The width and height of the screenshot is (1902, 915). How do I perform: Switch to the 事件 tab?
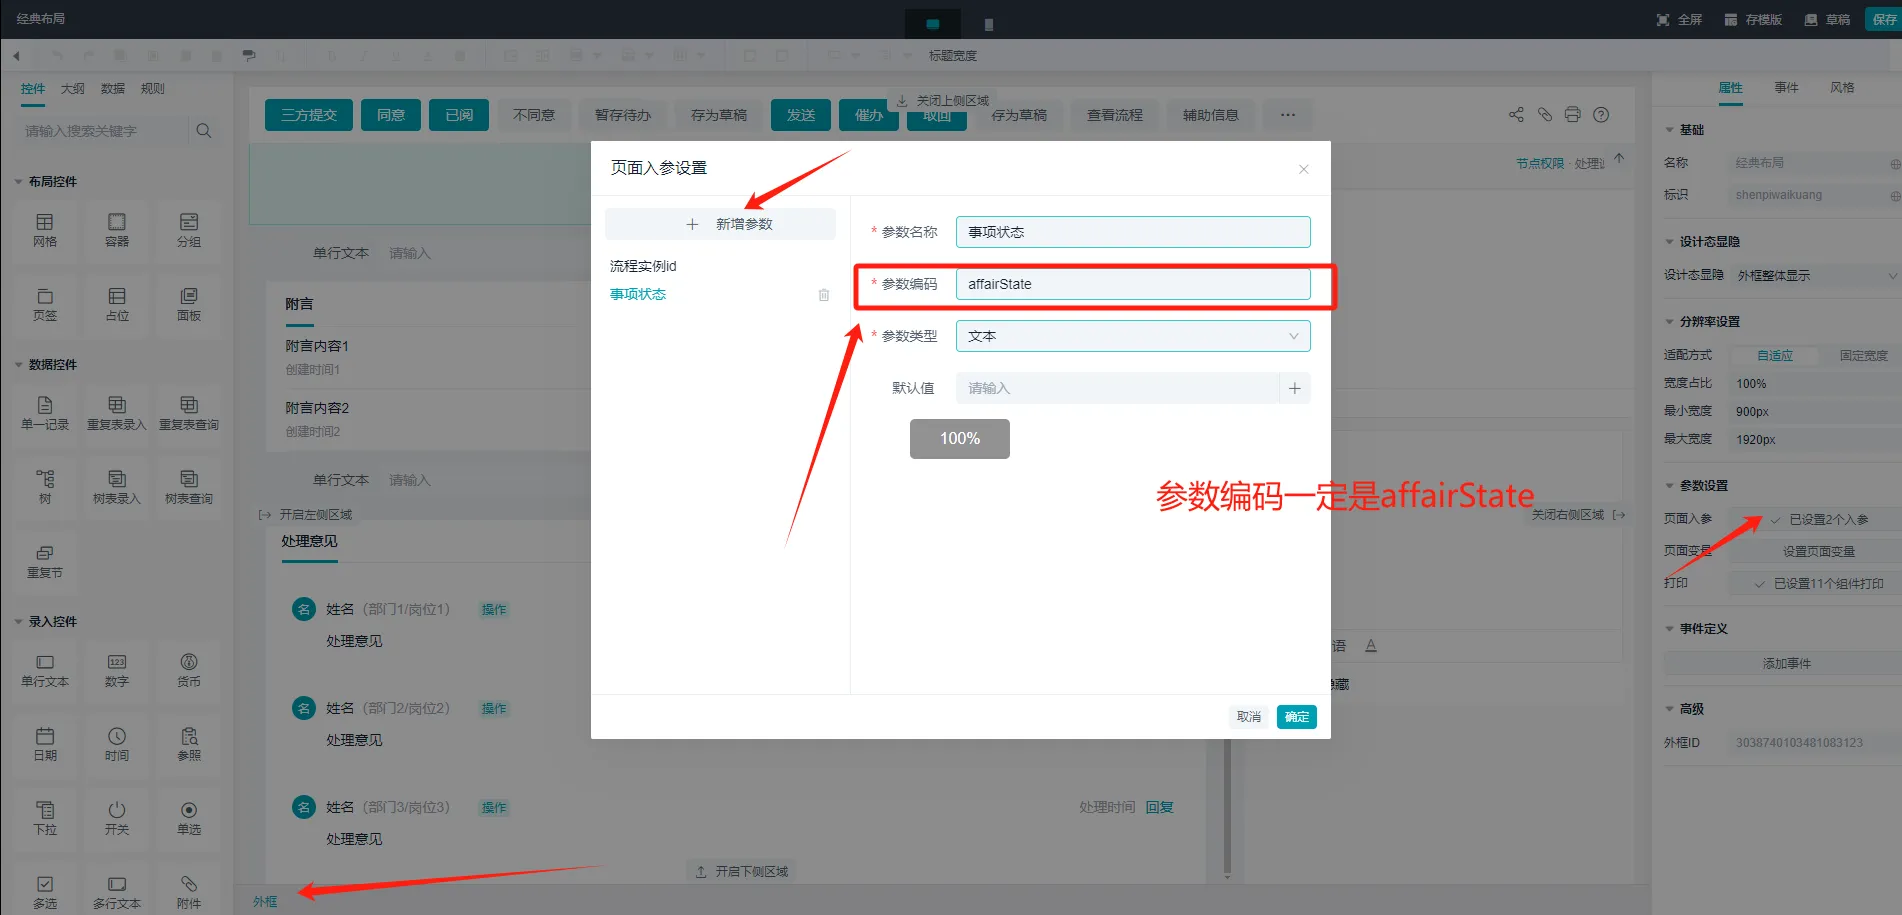click(1786, 88)
